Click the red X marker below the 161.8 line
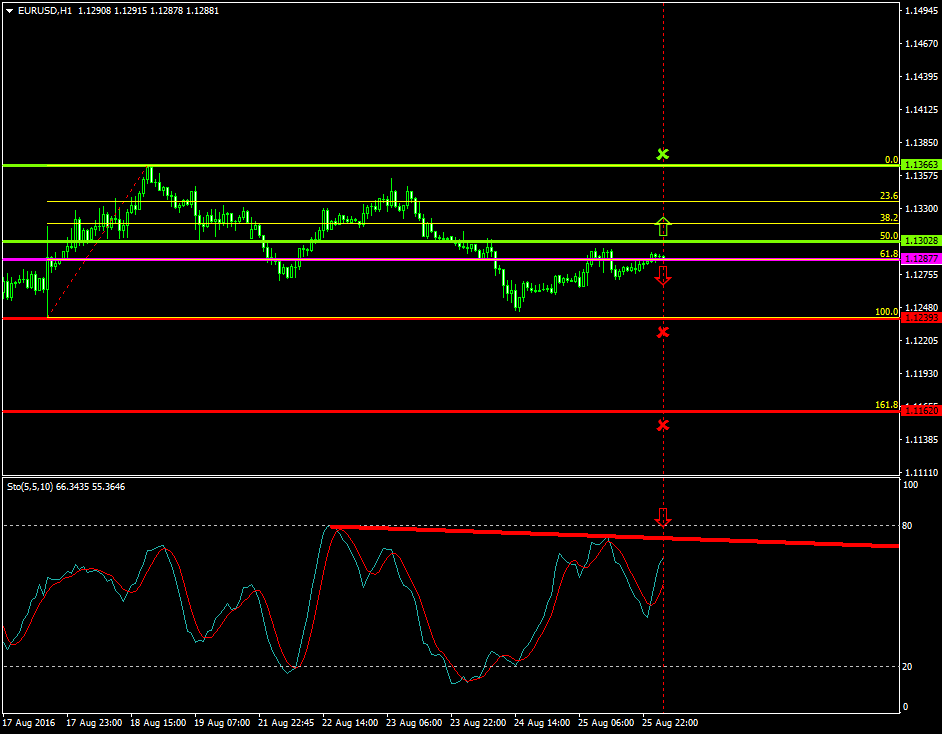942x734 pixels. [662, 425]
